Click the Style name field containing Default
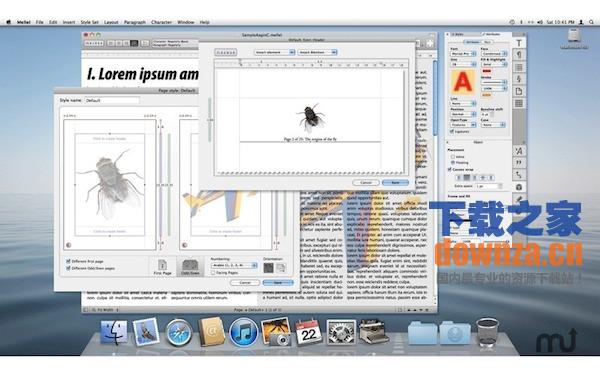 point(112,100)
